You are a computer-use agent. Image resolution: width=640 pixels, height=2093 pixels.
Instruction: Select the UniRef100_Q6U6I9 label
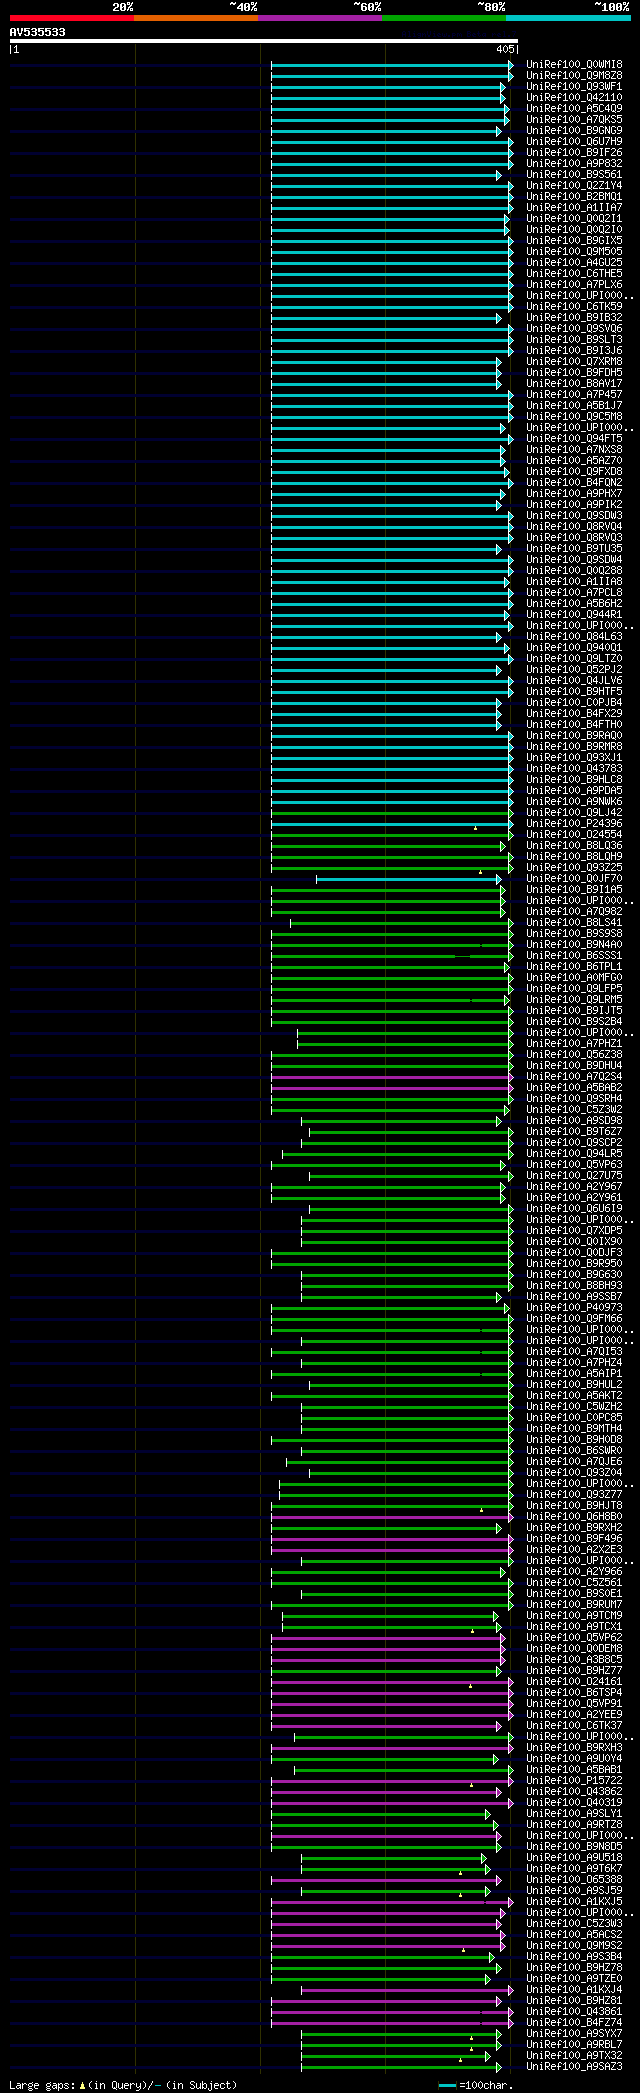click(574, 1209)
